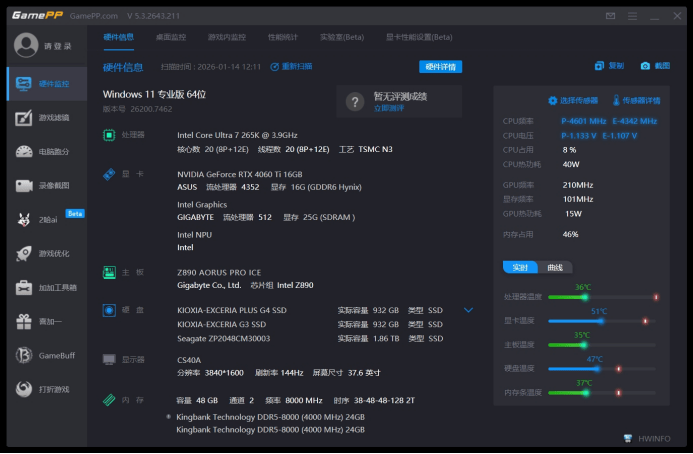Select the 游戏内监控 tab
This screenshot has width=693, height=454.
tap(227, 37)
